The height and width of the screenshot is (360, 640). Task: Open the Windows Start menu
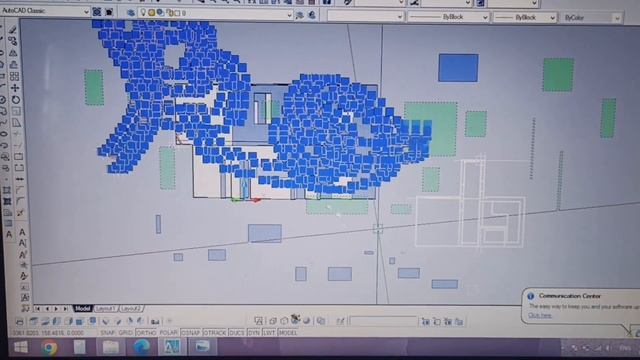tap(20, 347)
